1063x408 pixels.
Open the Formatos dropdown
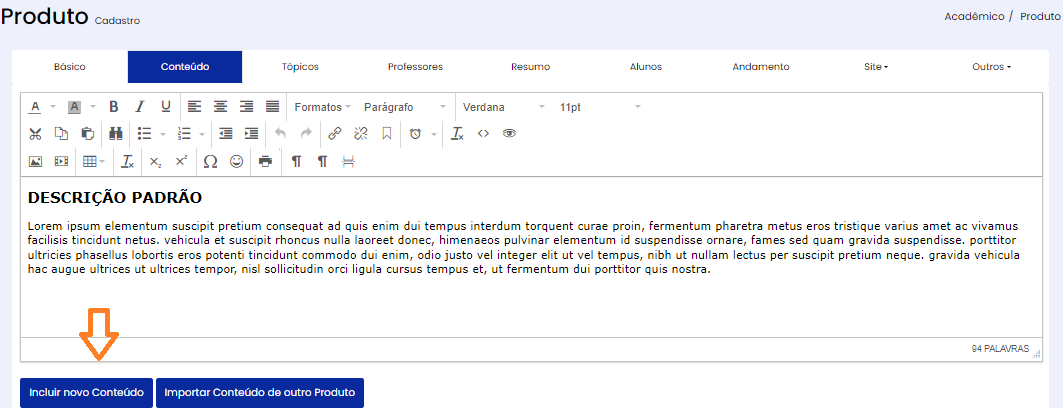pyautogui.click(x=322, y=107)
